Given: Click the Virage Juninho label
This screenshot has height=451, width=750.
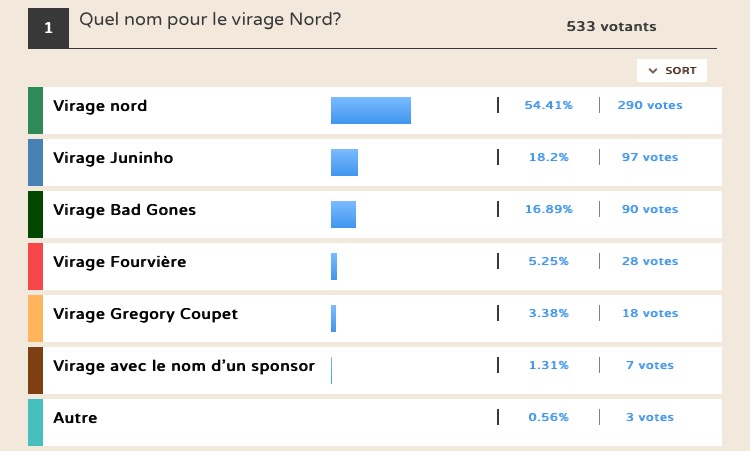Looking at the screenshot, I should click(x=113, y=158).
